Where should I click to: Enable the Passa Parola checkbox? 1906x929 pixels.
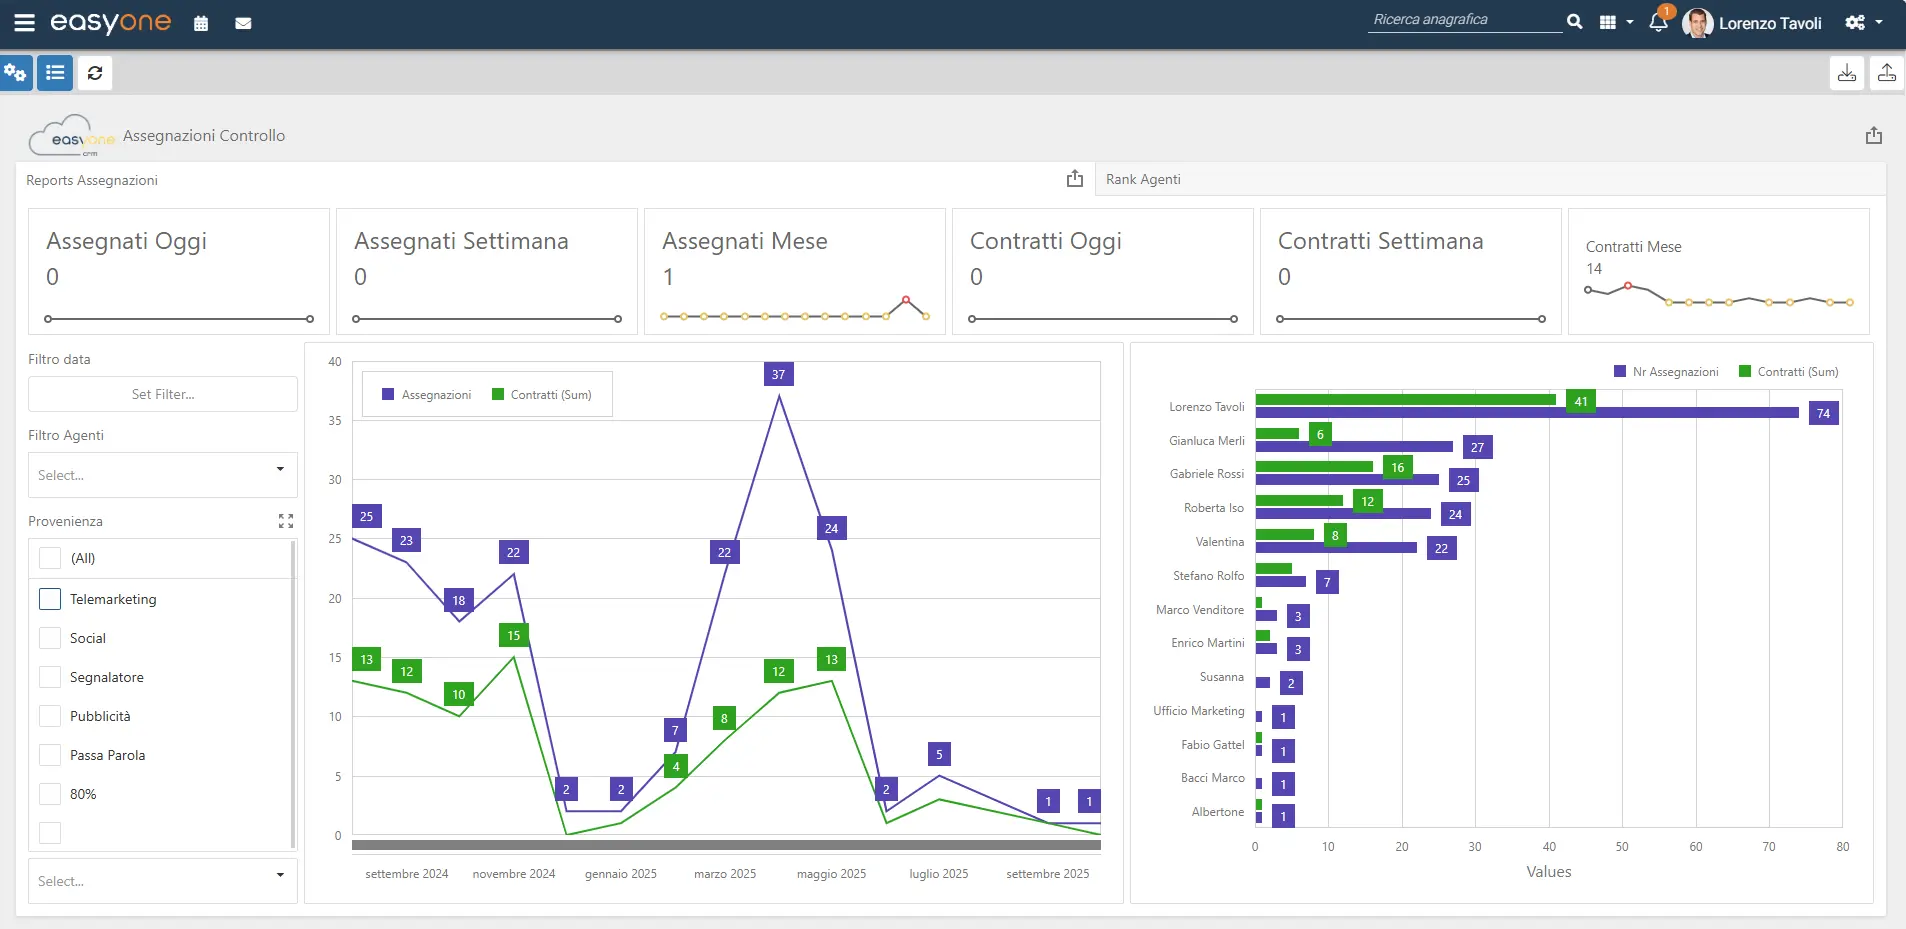pos(50,755)
